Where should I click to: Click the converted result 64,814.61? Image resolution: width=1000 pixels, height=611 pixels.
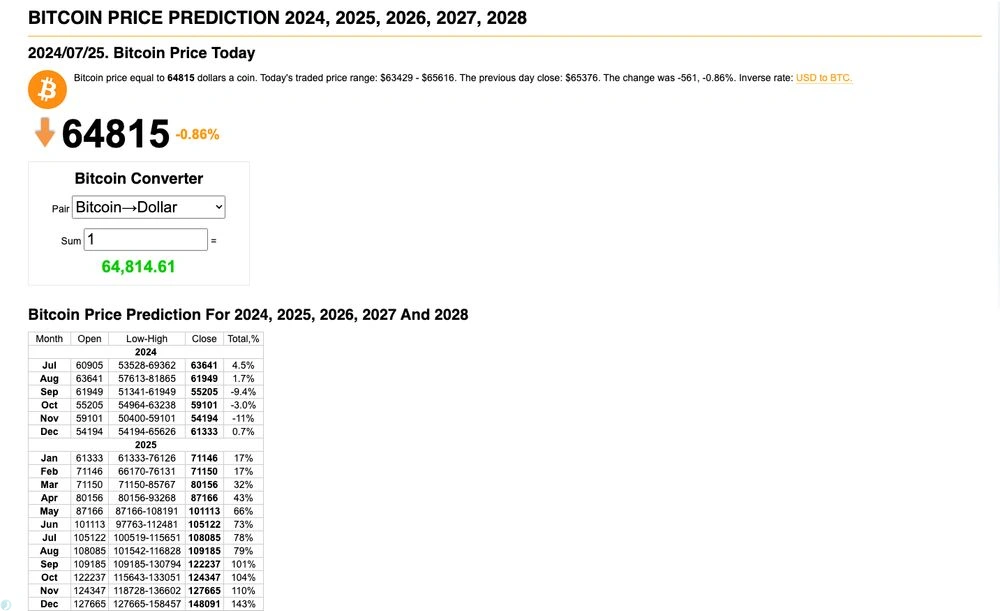(x=138, y=267)
